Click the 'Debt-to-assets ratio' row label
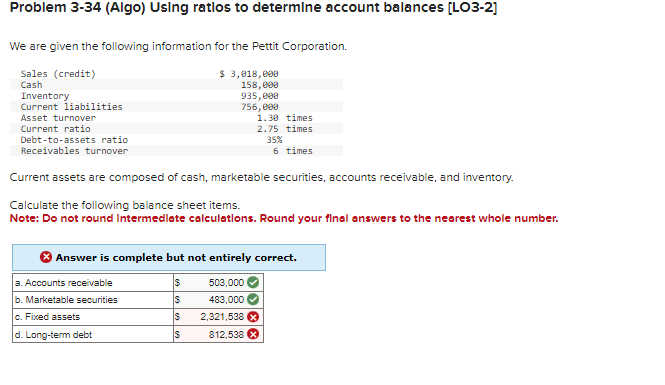 (x=74, y=140)
